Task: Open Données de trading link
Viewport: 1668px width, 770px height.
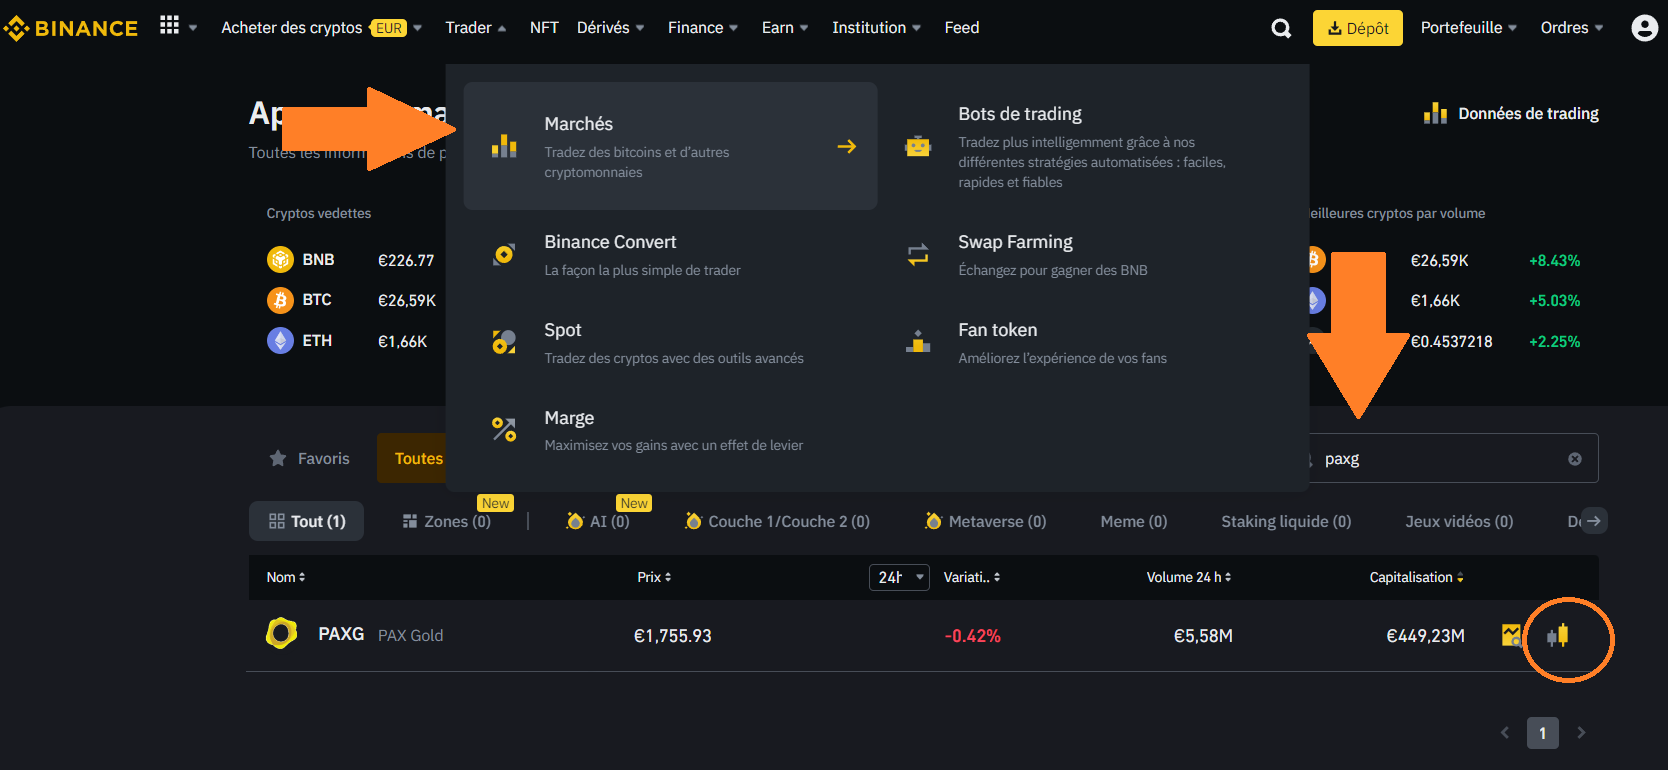Action: click(x=1511, y=113)
